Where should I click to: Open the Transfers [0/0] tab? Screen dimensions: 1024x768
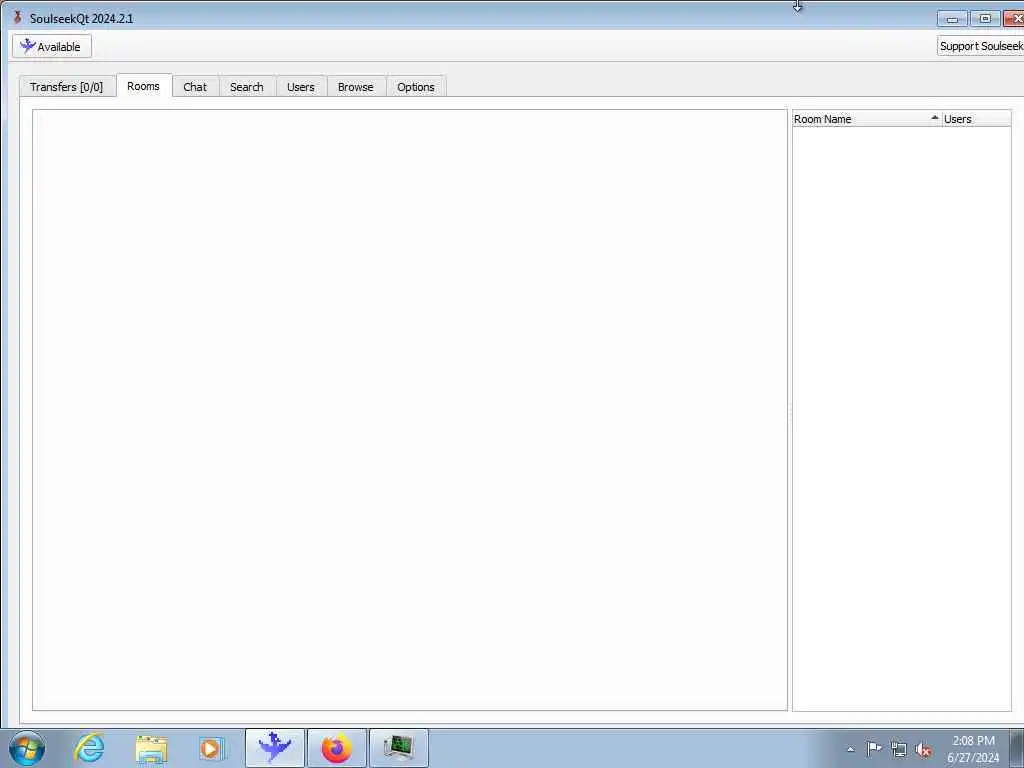67,87
